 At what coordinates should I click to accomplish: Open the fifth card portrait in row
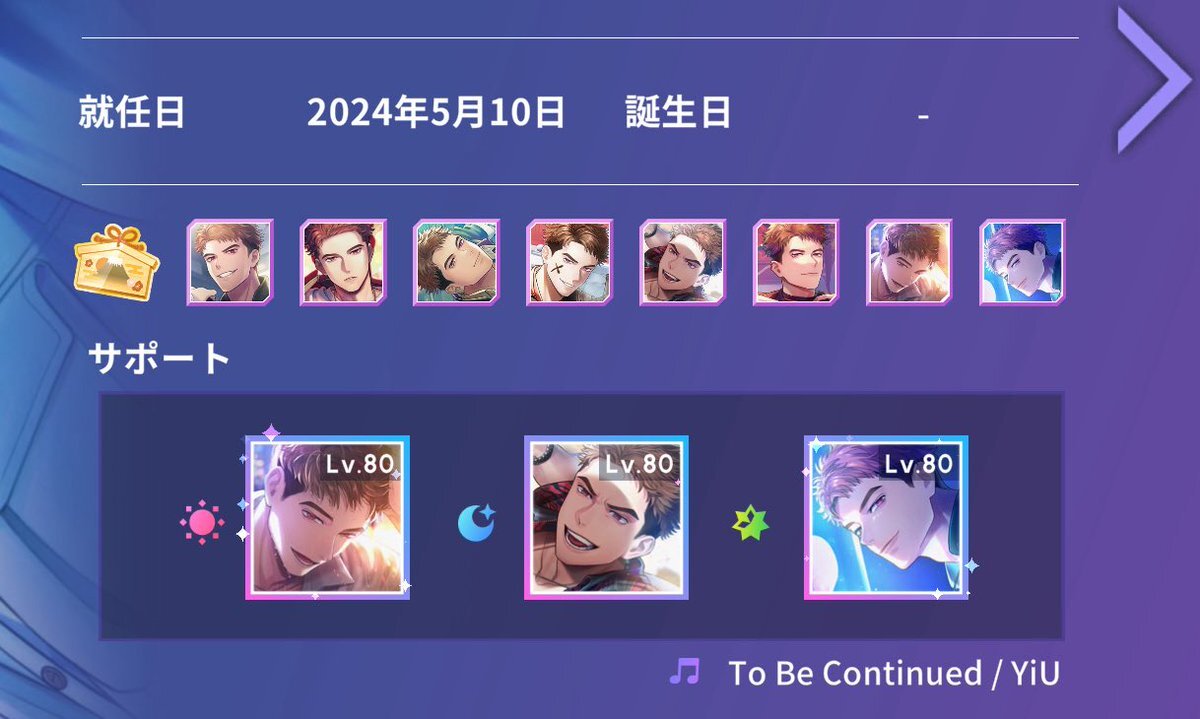682,263
